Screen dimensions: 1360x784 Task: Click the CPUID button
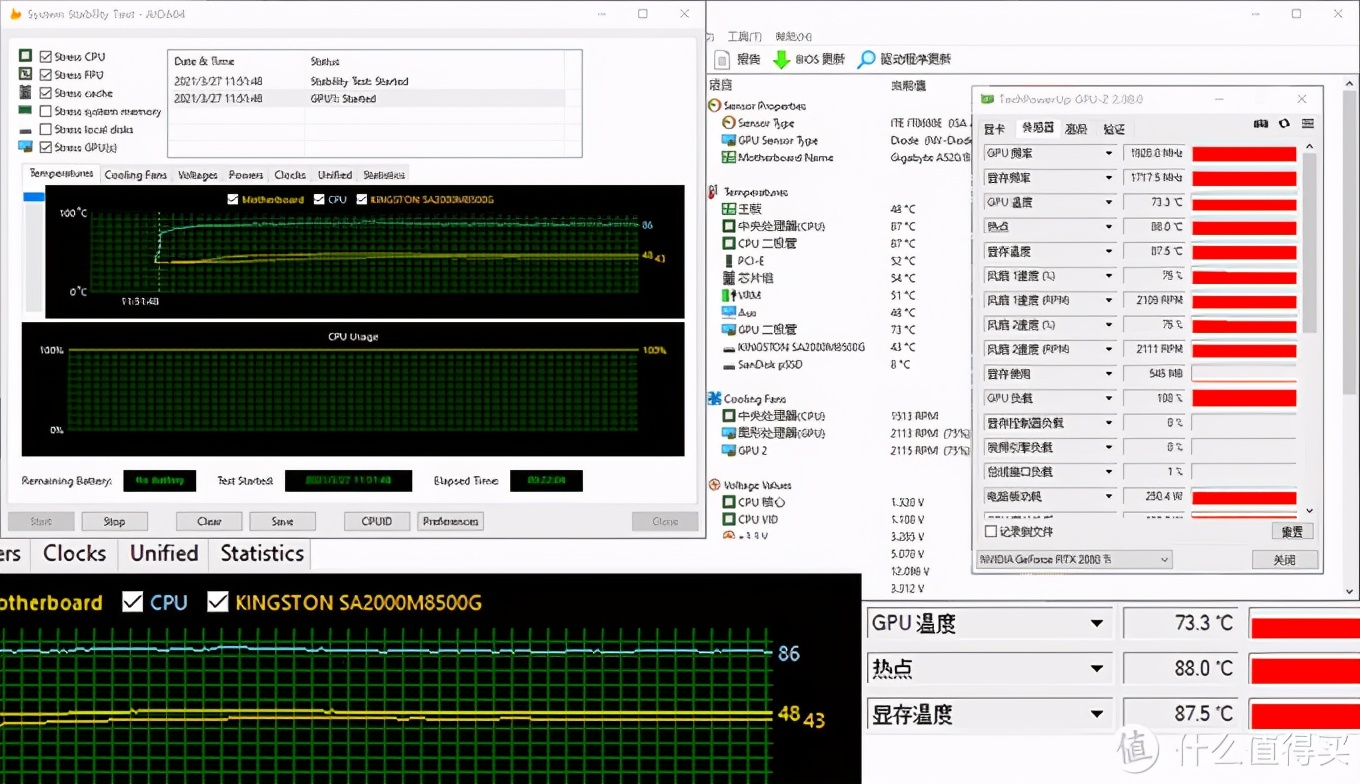[376, 521]
